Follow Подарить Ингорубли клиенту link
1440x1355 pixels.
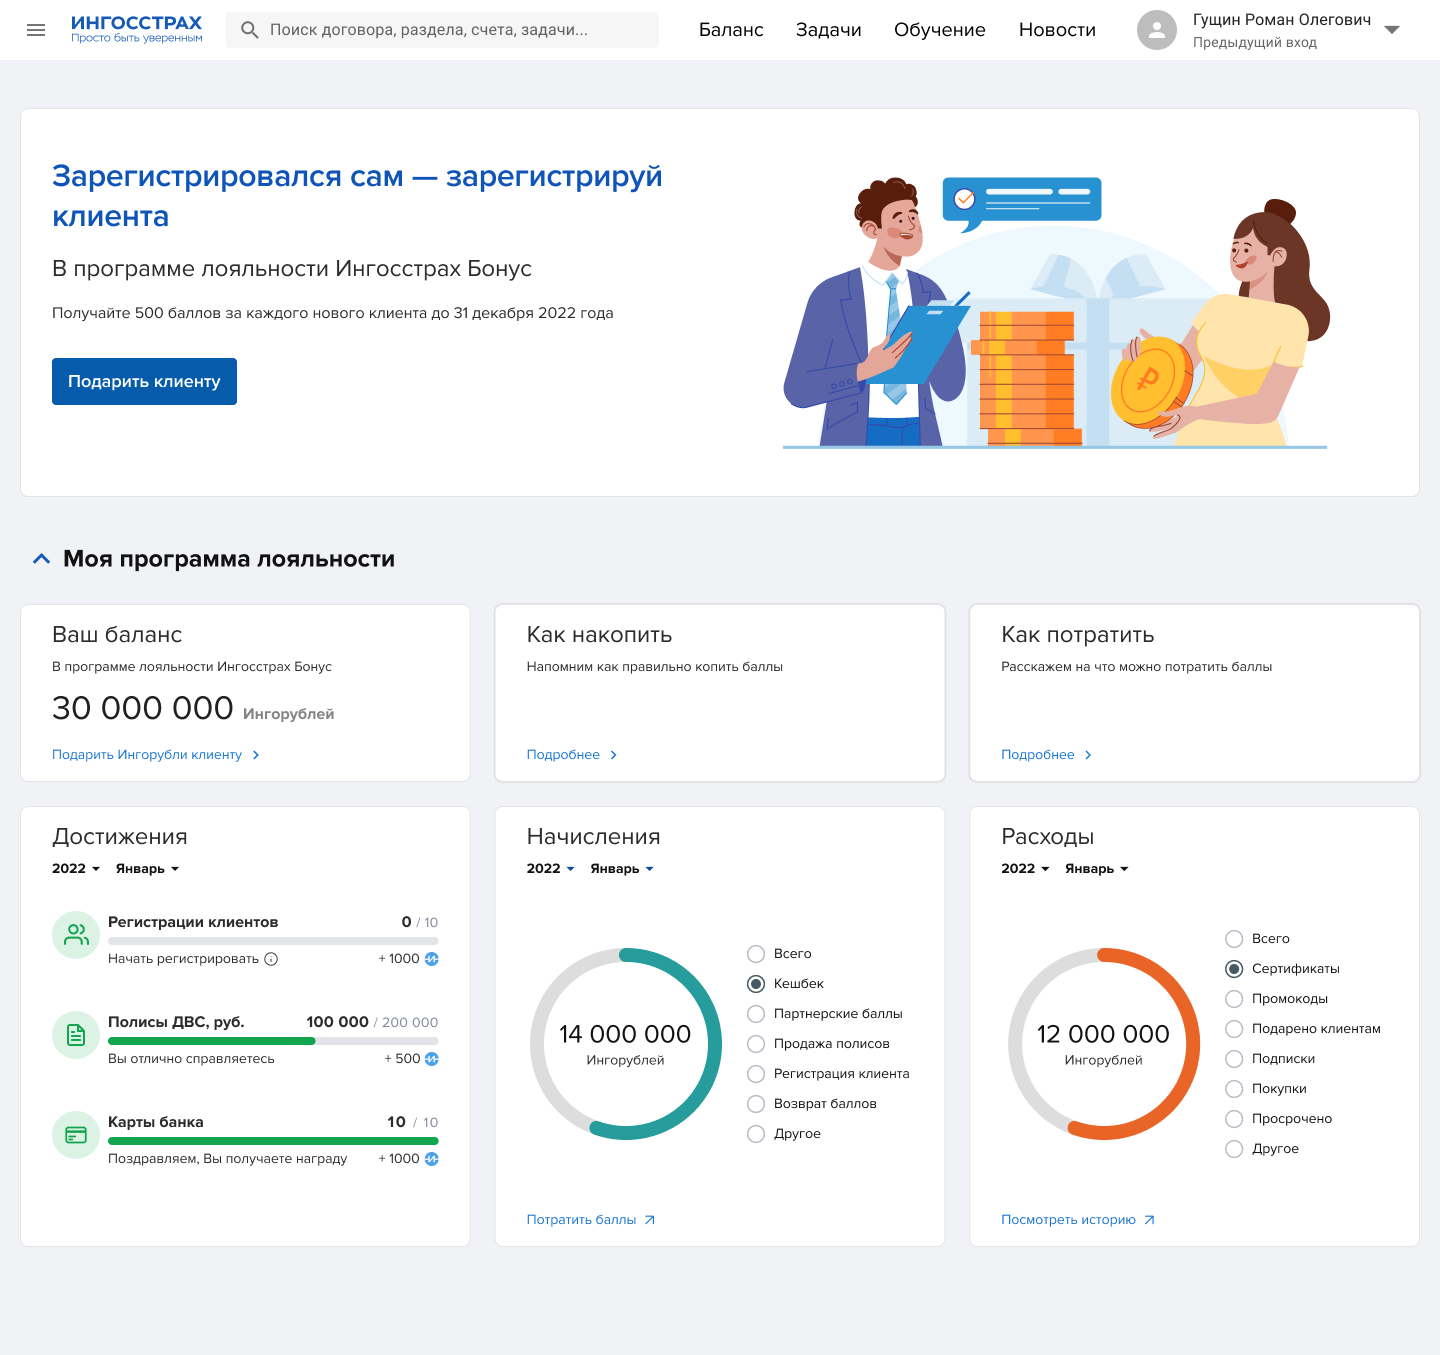tap(147, 755)
